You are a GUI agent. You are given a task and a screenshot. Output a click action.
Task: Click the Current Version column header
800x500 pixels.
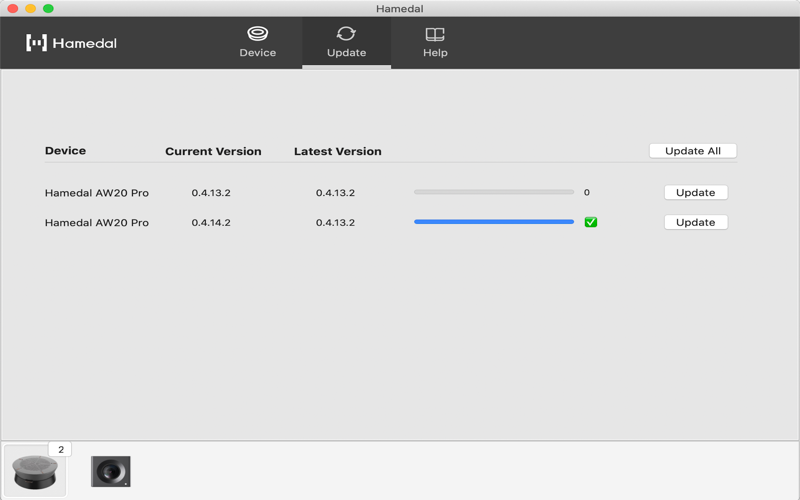[x=213, y=152]
